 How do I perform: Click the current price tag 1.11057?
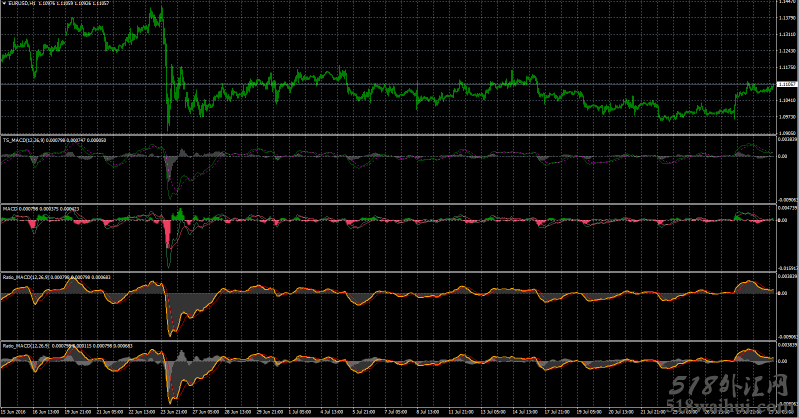click(x=787, y=84)
